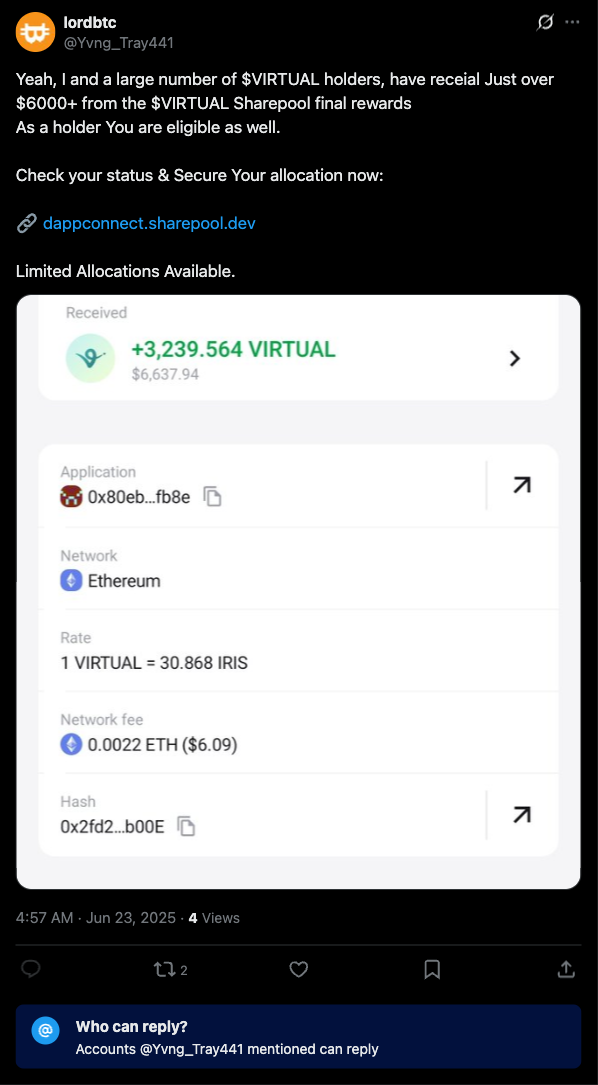The width and height of the screenshot is (598, 1085).
Task: Open the dappconnect.sharepool.dev link
Action: click(149, 224)
